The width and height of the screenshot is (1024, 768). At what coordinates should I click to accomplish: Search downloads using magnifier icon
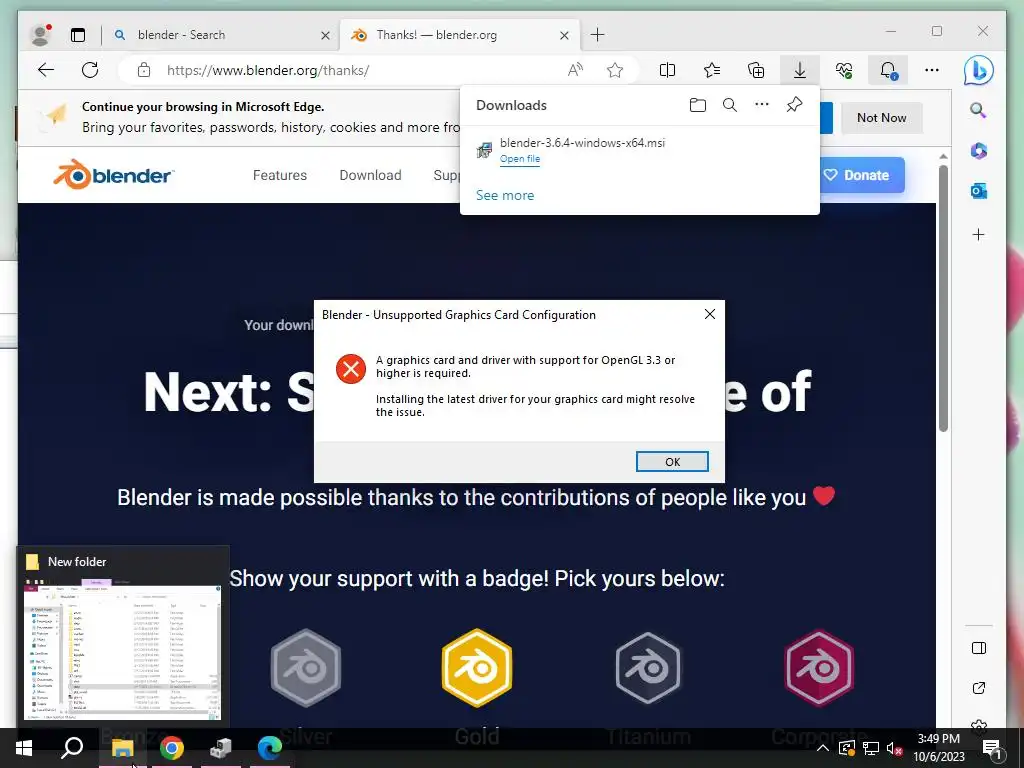tap(729, 105)
